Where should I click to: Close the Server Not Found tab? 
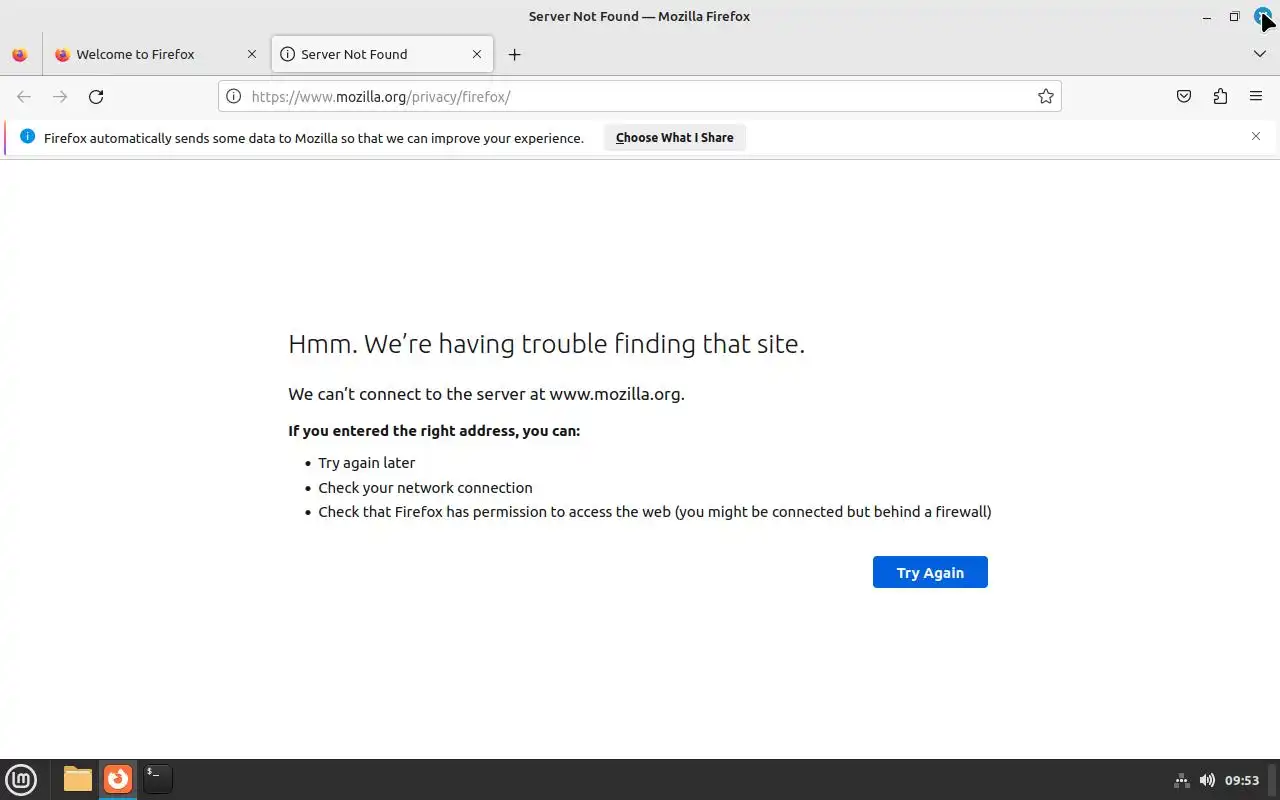tap(477, 54)
